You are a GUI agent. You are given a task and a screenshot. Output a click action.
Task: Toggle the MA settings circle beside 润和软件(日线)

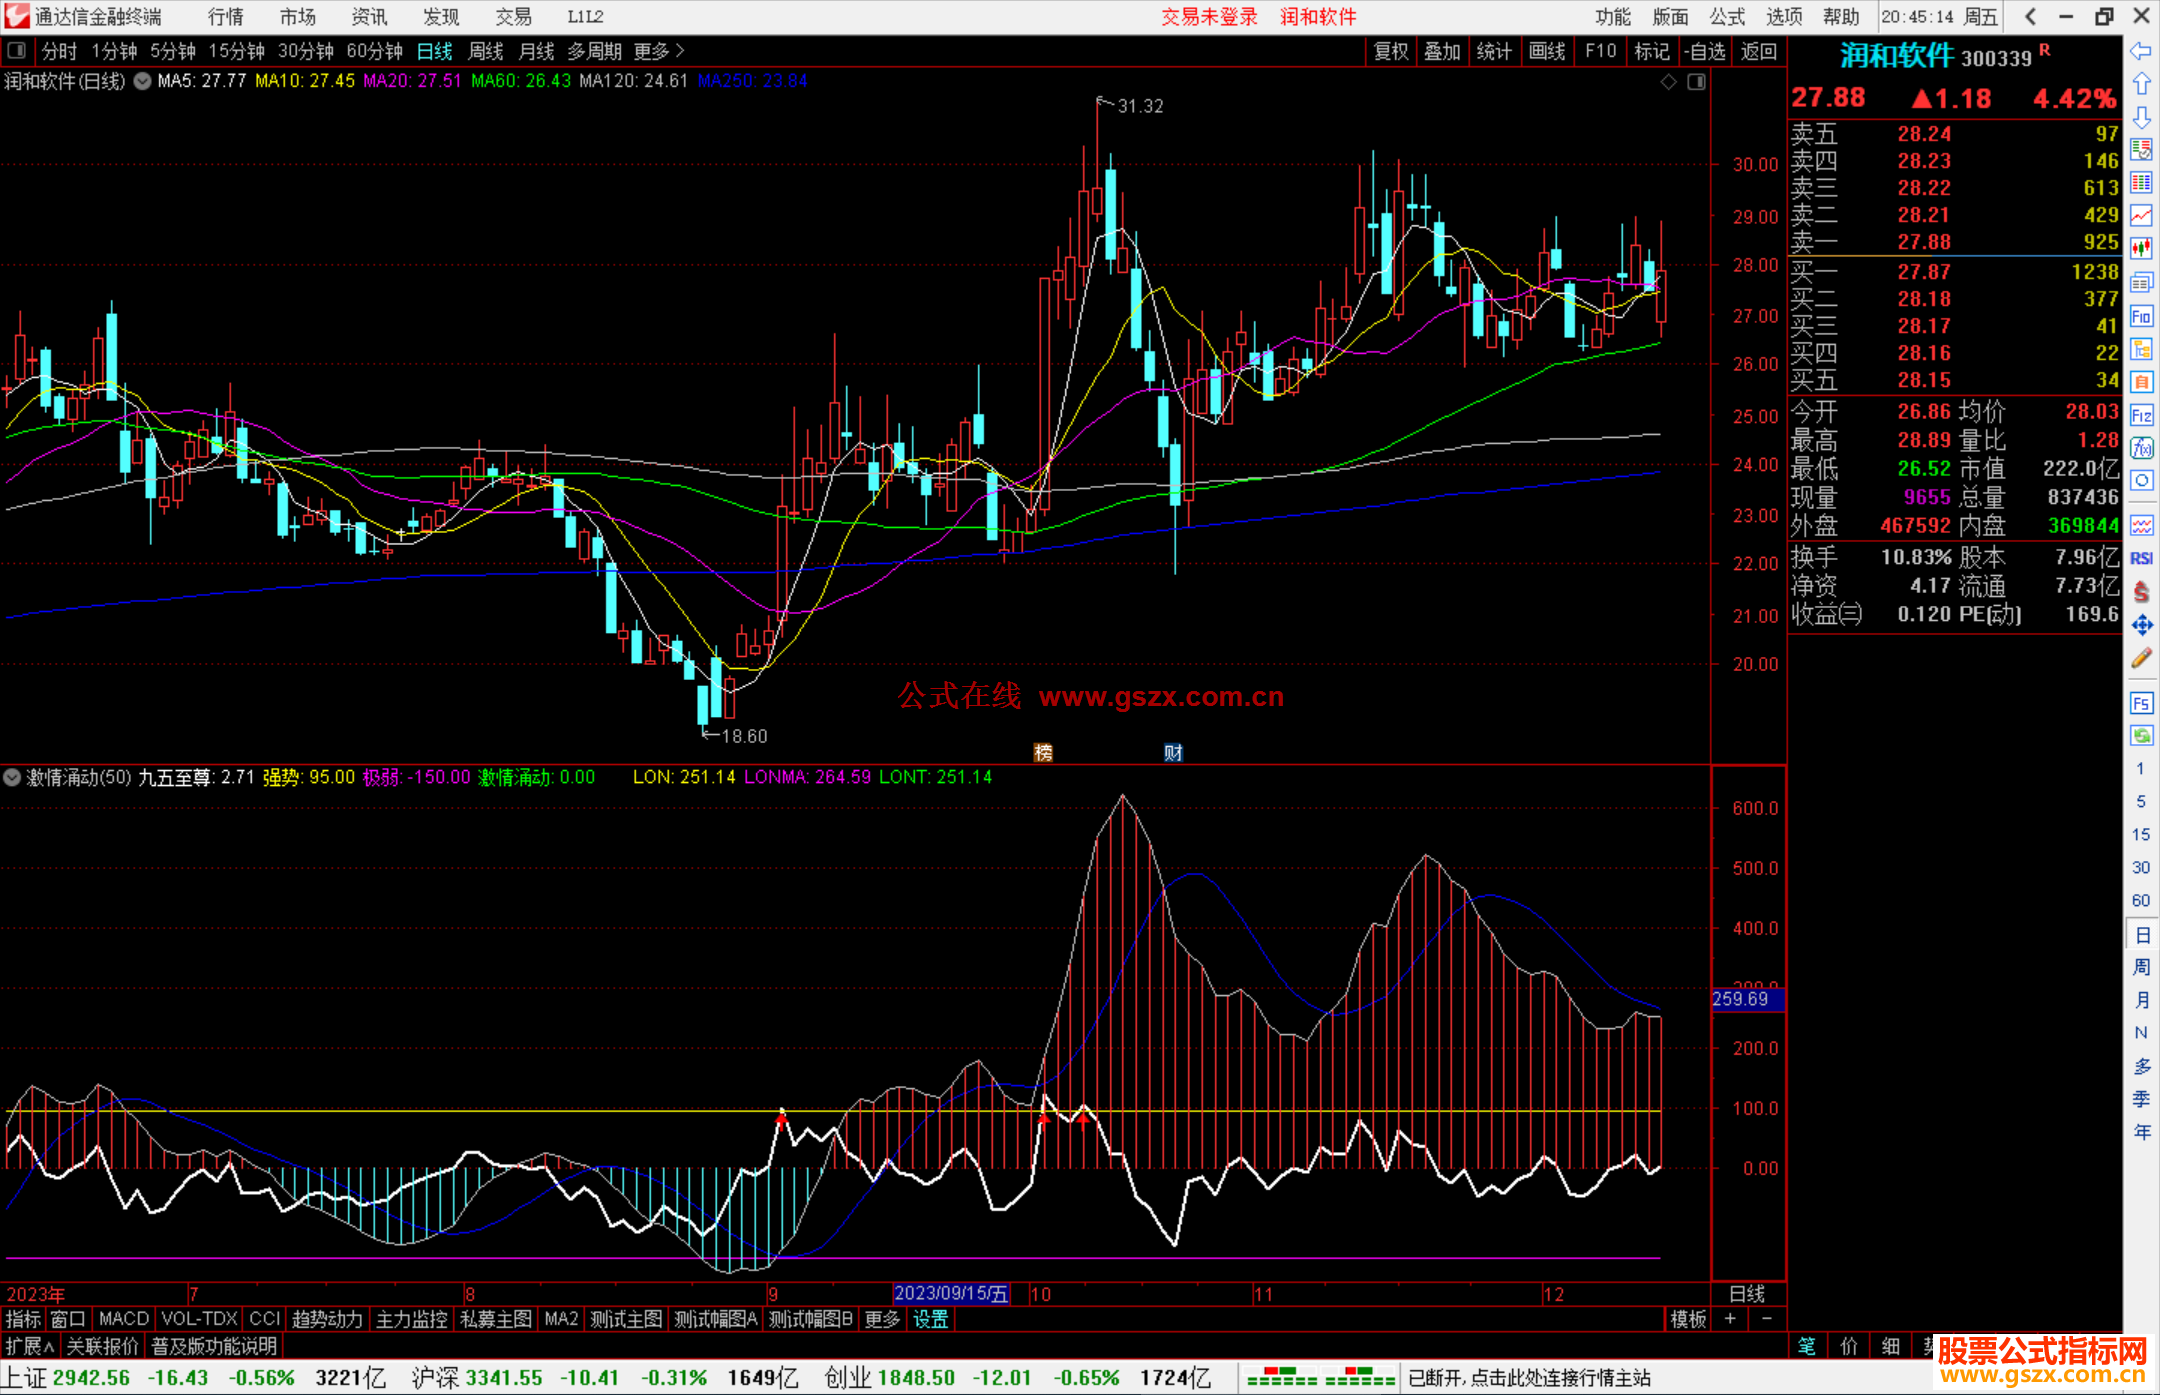click(x=142, y=81)
